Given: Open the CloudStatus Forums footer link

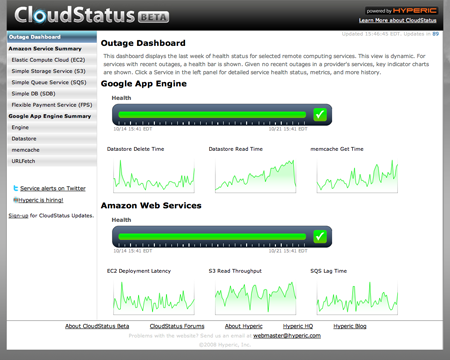Looking at the screenshot, I should pyautogui.click(x=177, y=326).
